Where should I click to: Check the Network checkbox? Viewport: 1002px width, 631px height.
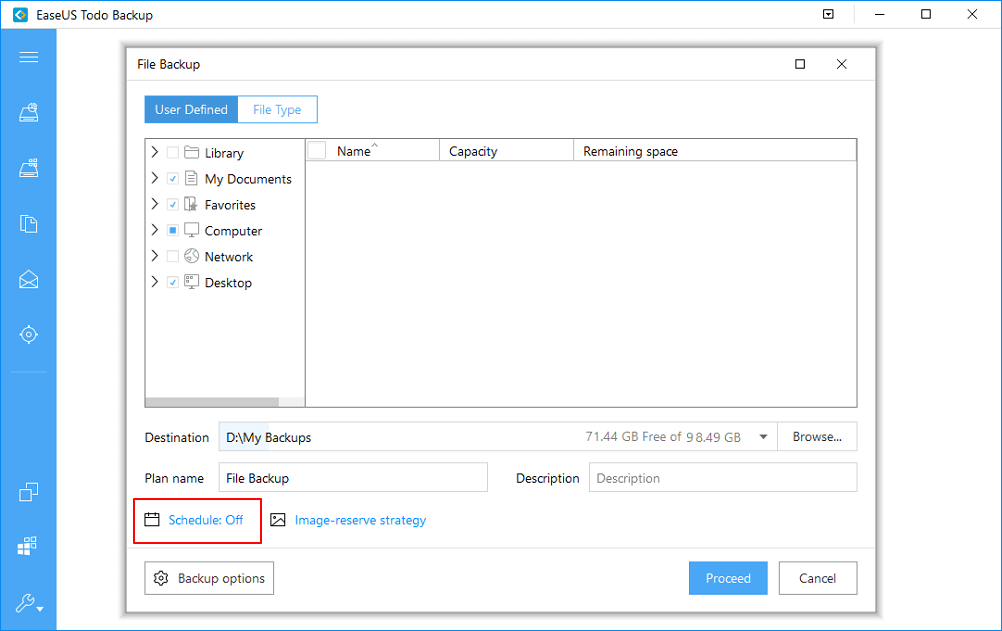click(x=173, y=256)
